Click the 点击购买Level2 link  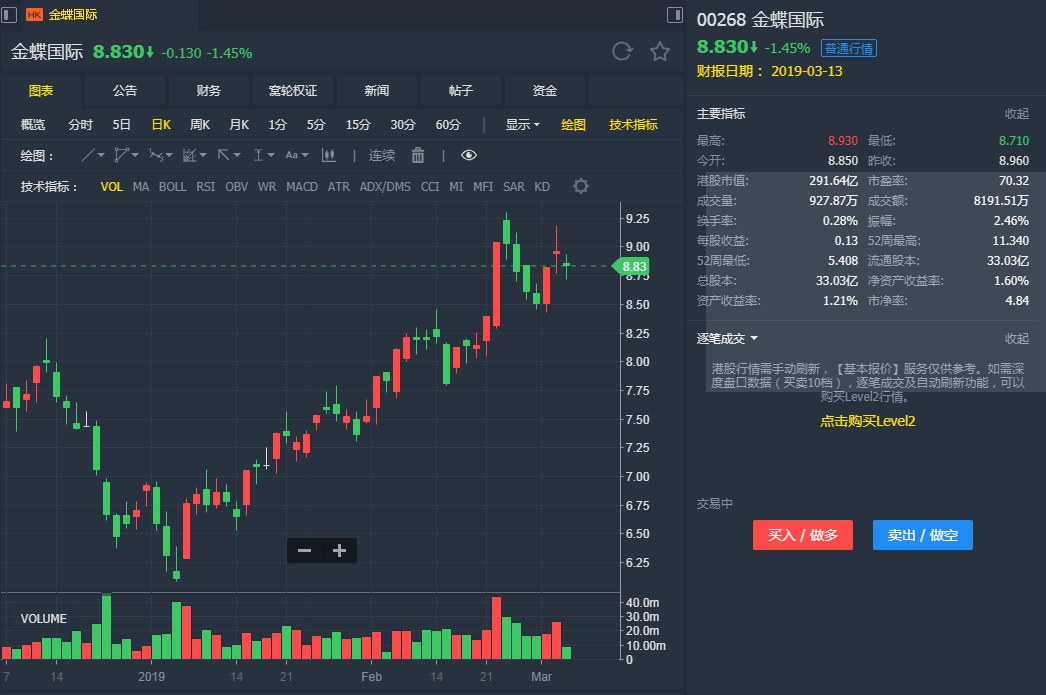[x=868, y=421]
